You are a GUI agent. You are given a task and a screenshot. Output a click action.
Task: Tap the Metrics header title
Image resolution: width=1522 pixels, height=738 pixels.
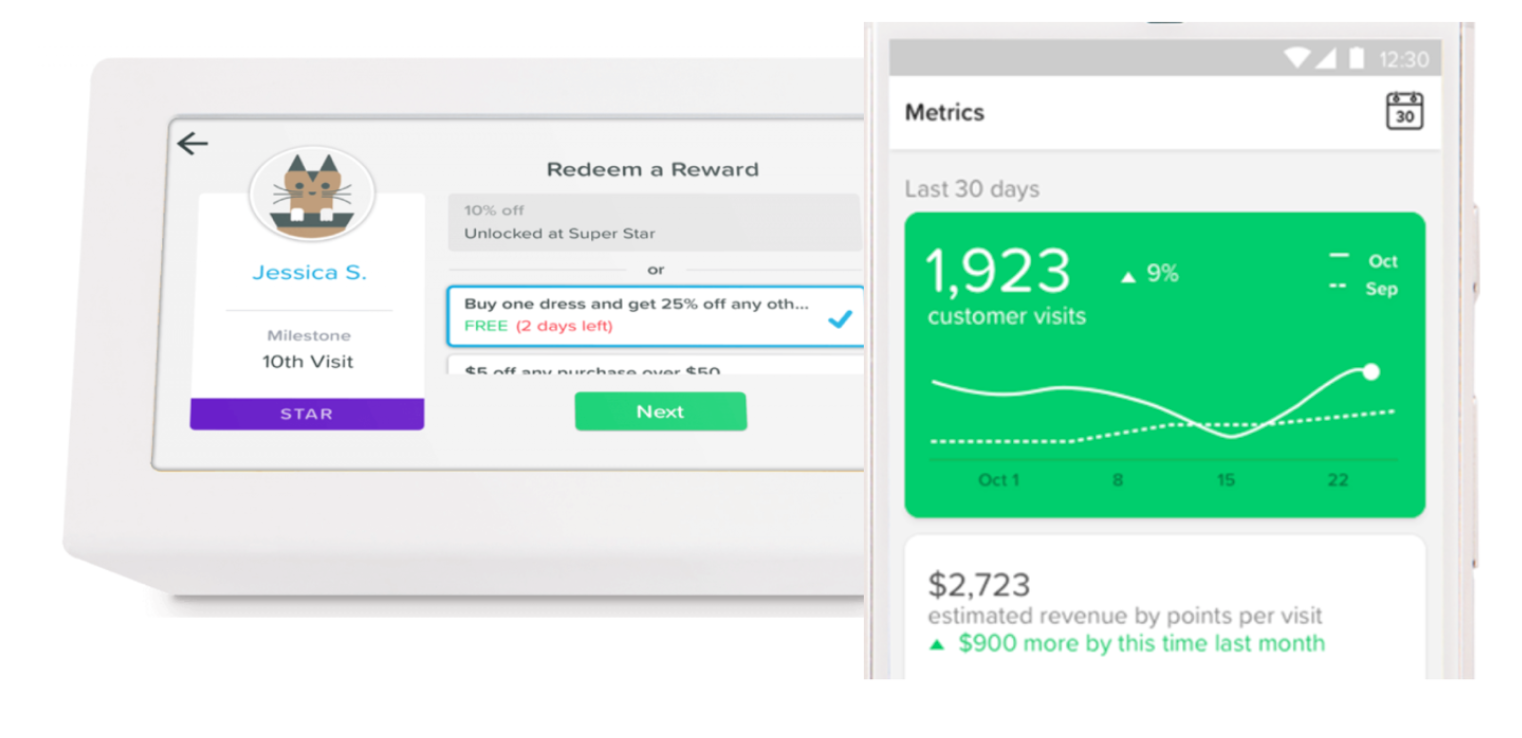coord(944,112)
